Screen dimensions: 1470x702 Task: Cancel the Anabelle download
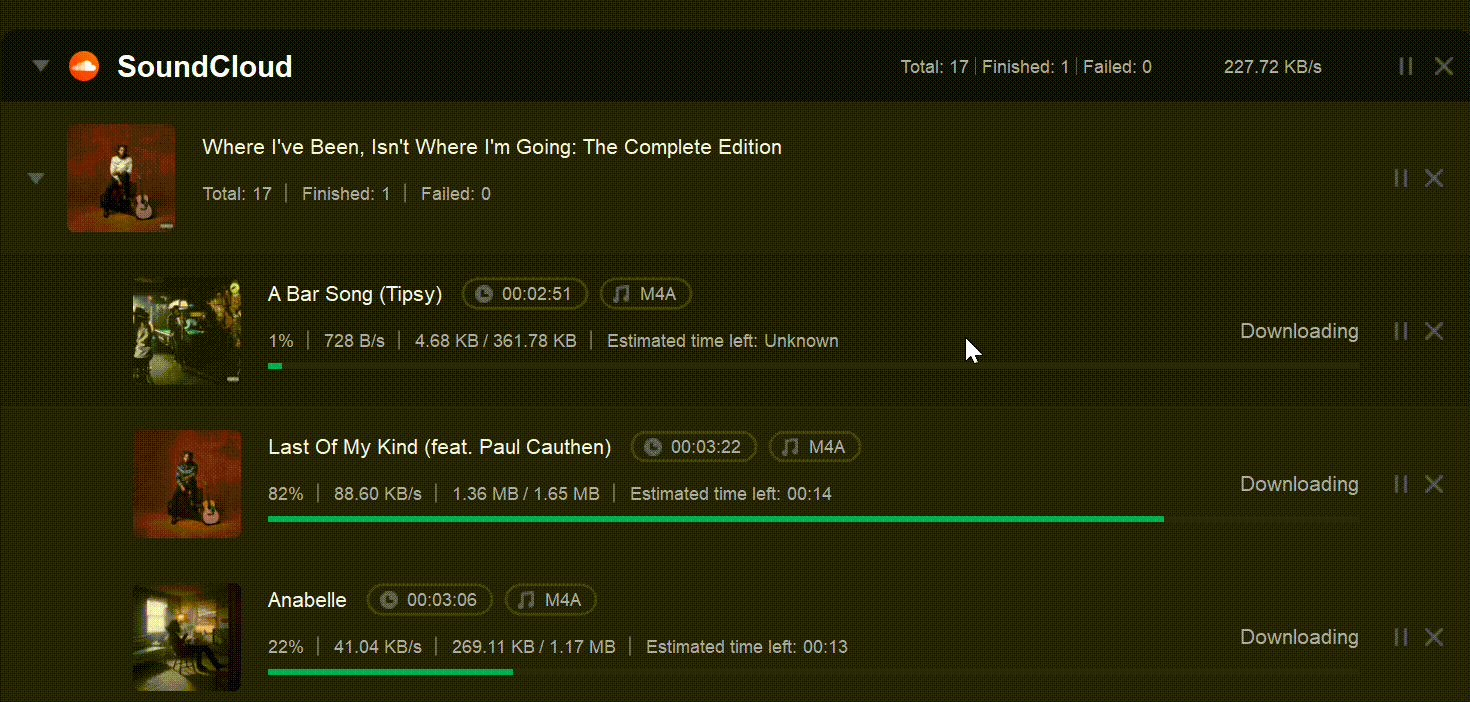click(x=1434, y=636)
